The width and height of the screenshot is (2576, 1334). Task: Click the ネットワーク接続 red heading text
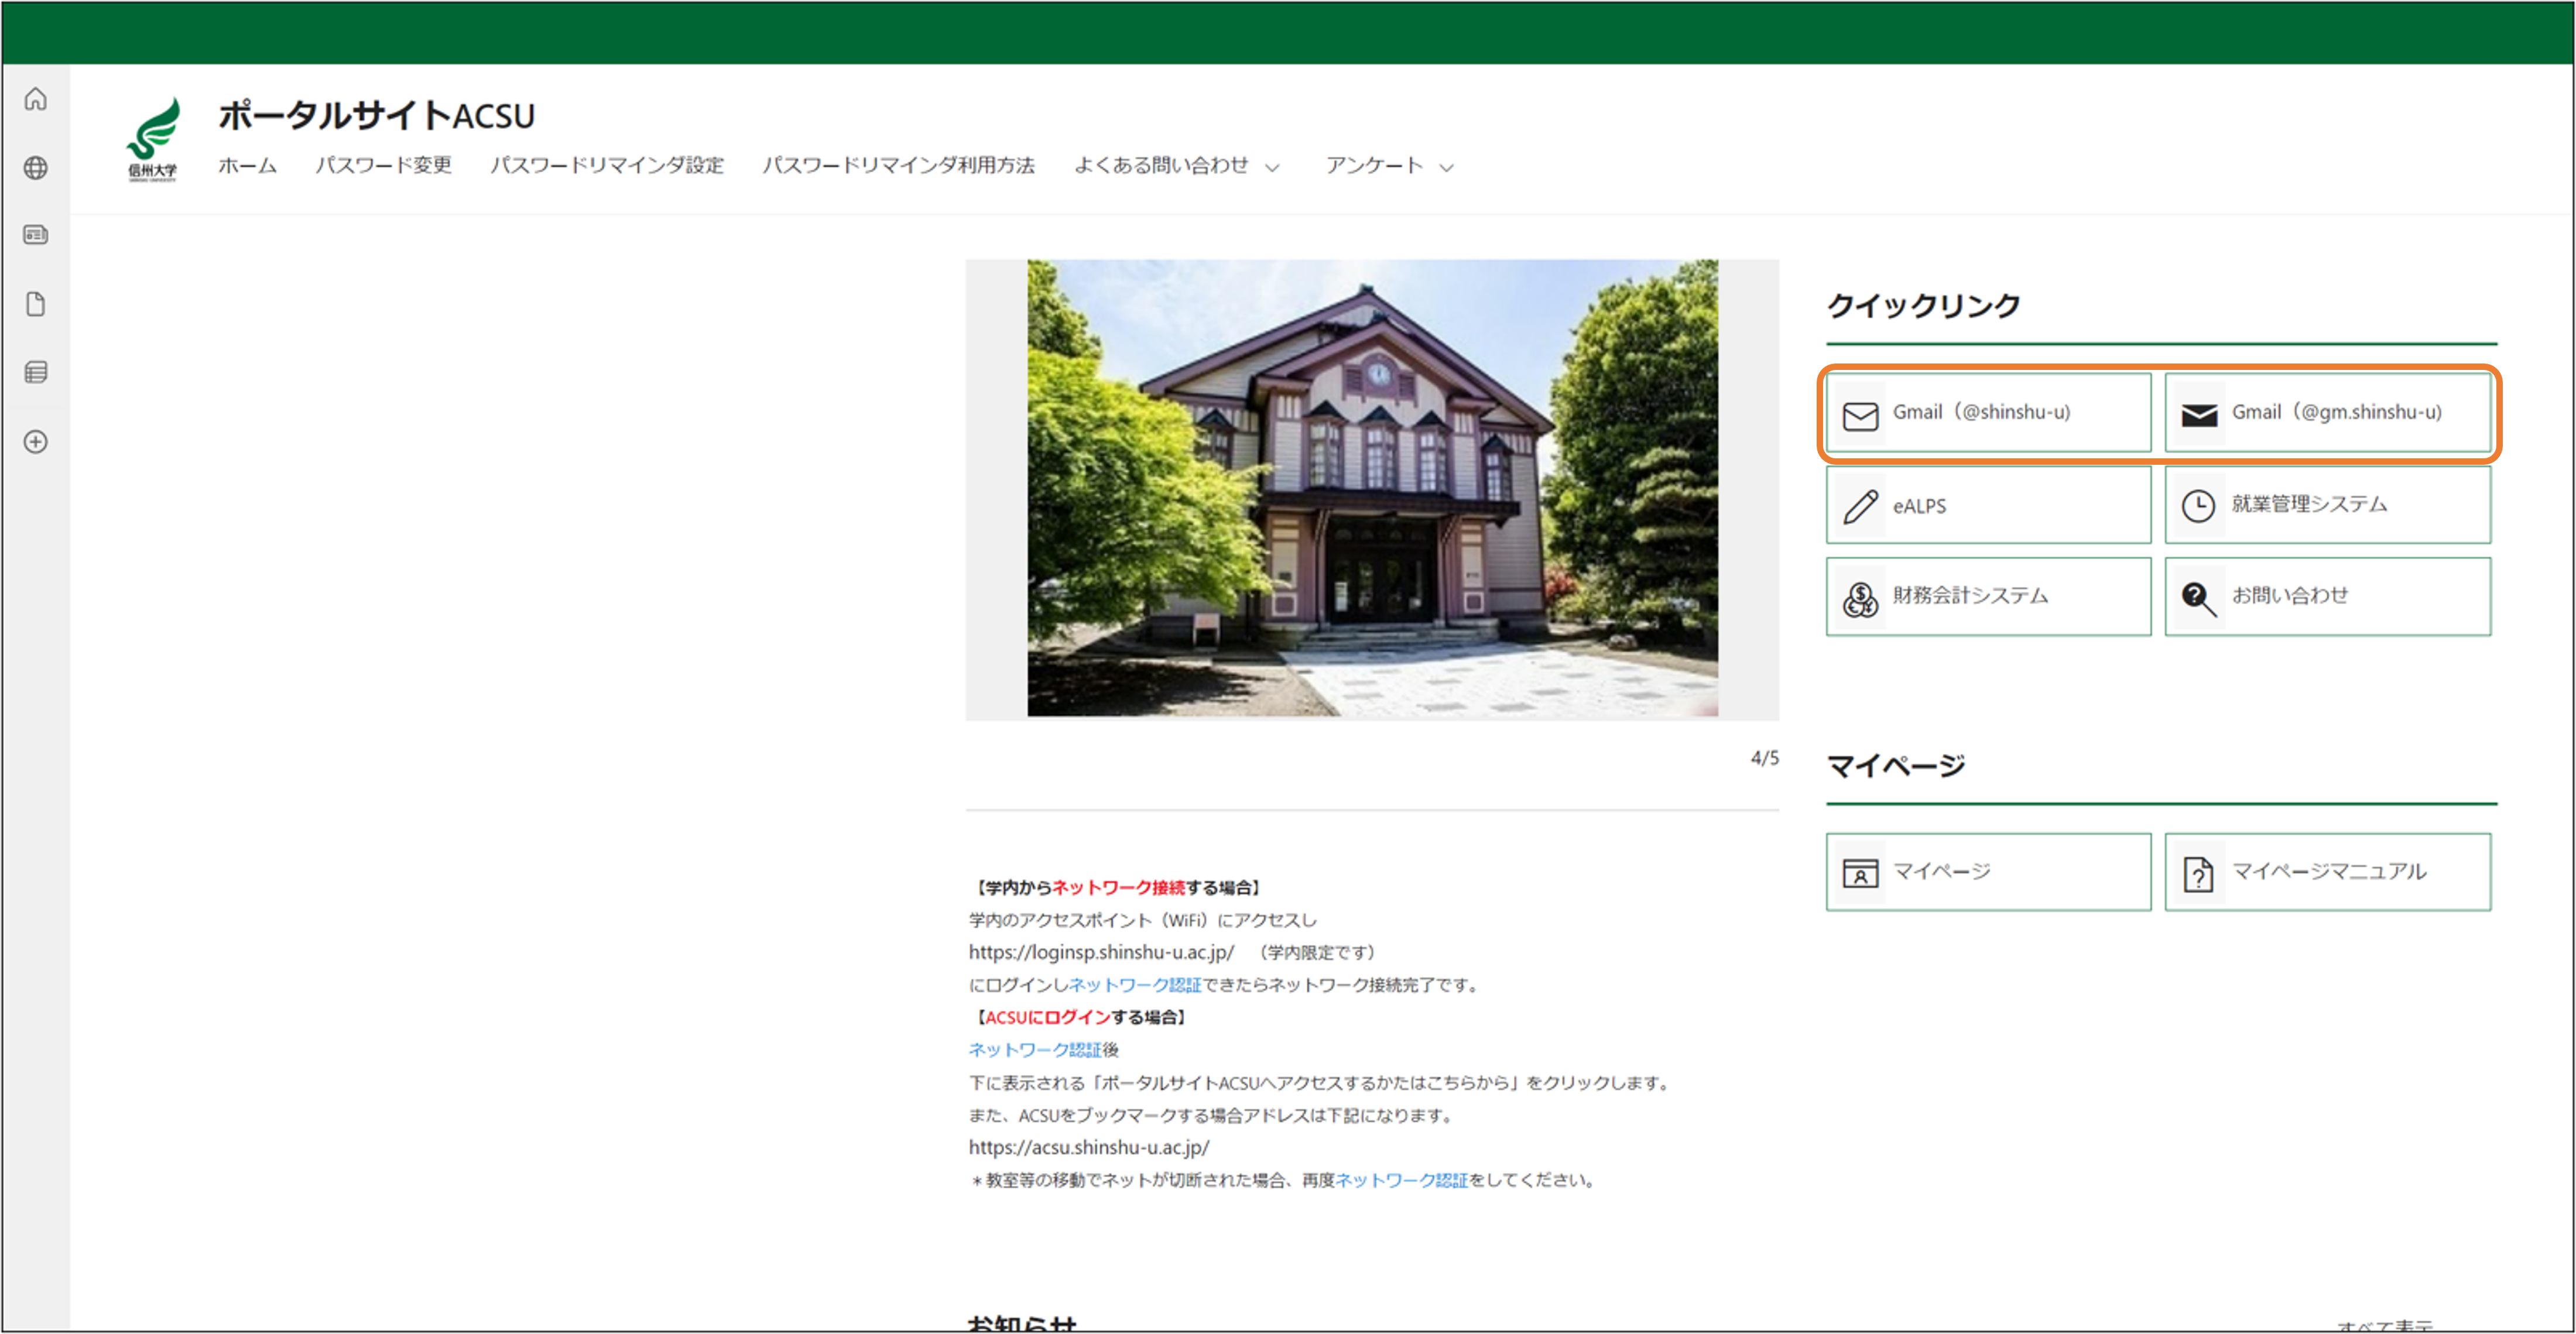point(1118,887)
